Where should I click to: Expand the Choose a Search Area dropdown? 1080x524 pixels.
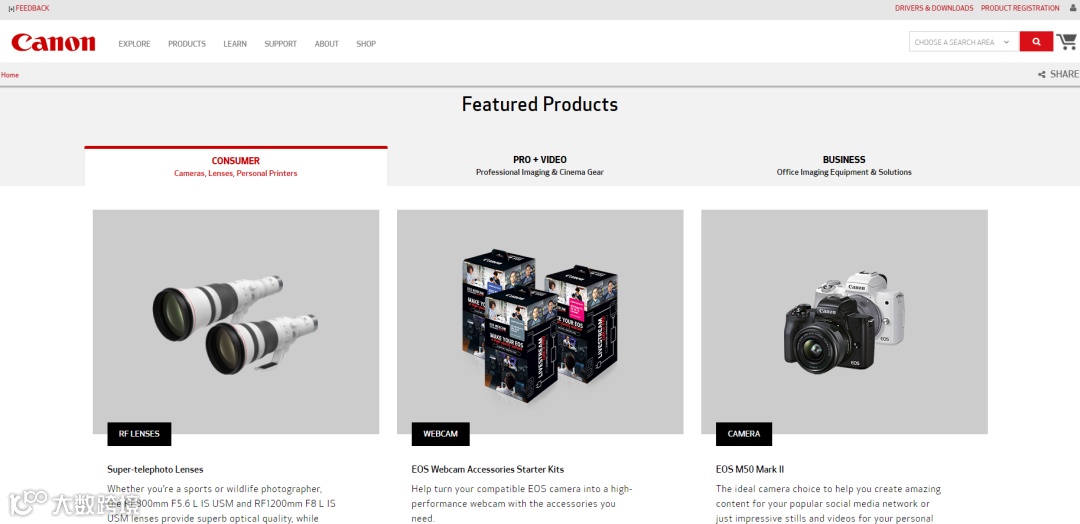(x=964, y=42)
